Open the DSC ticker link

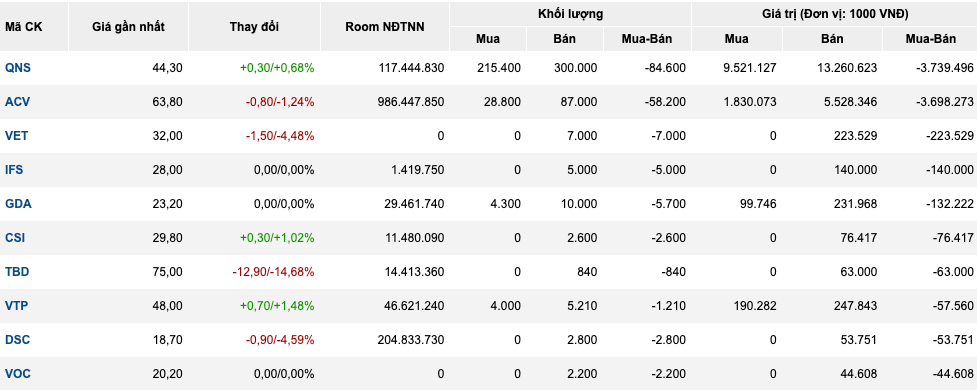click(x=17, y=340)
